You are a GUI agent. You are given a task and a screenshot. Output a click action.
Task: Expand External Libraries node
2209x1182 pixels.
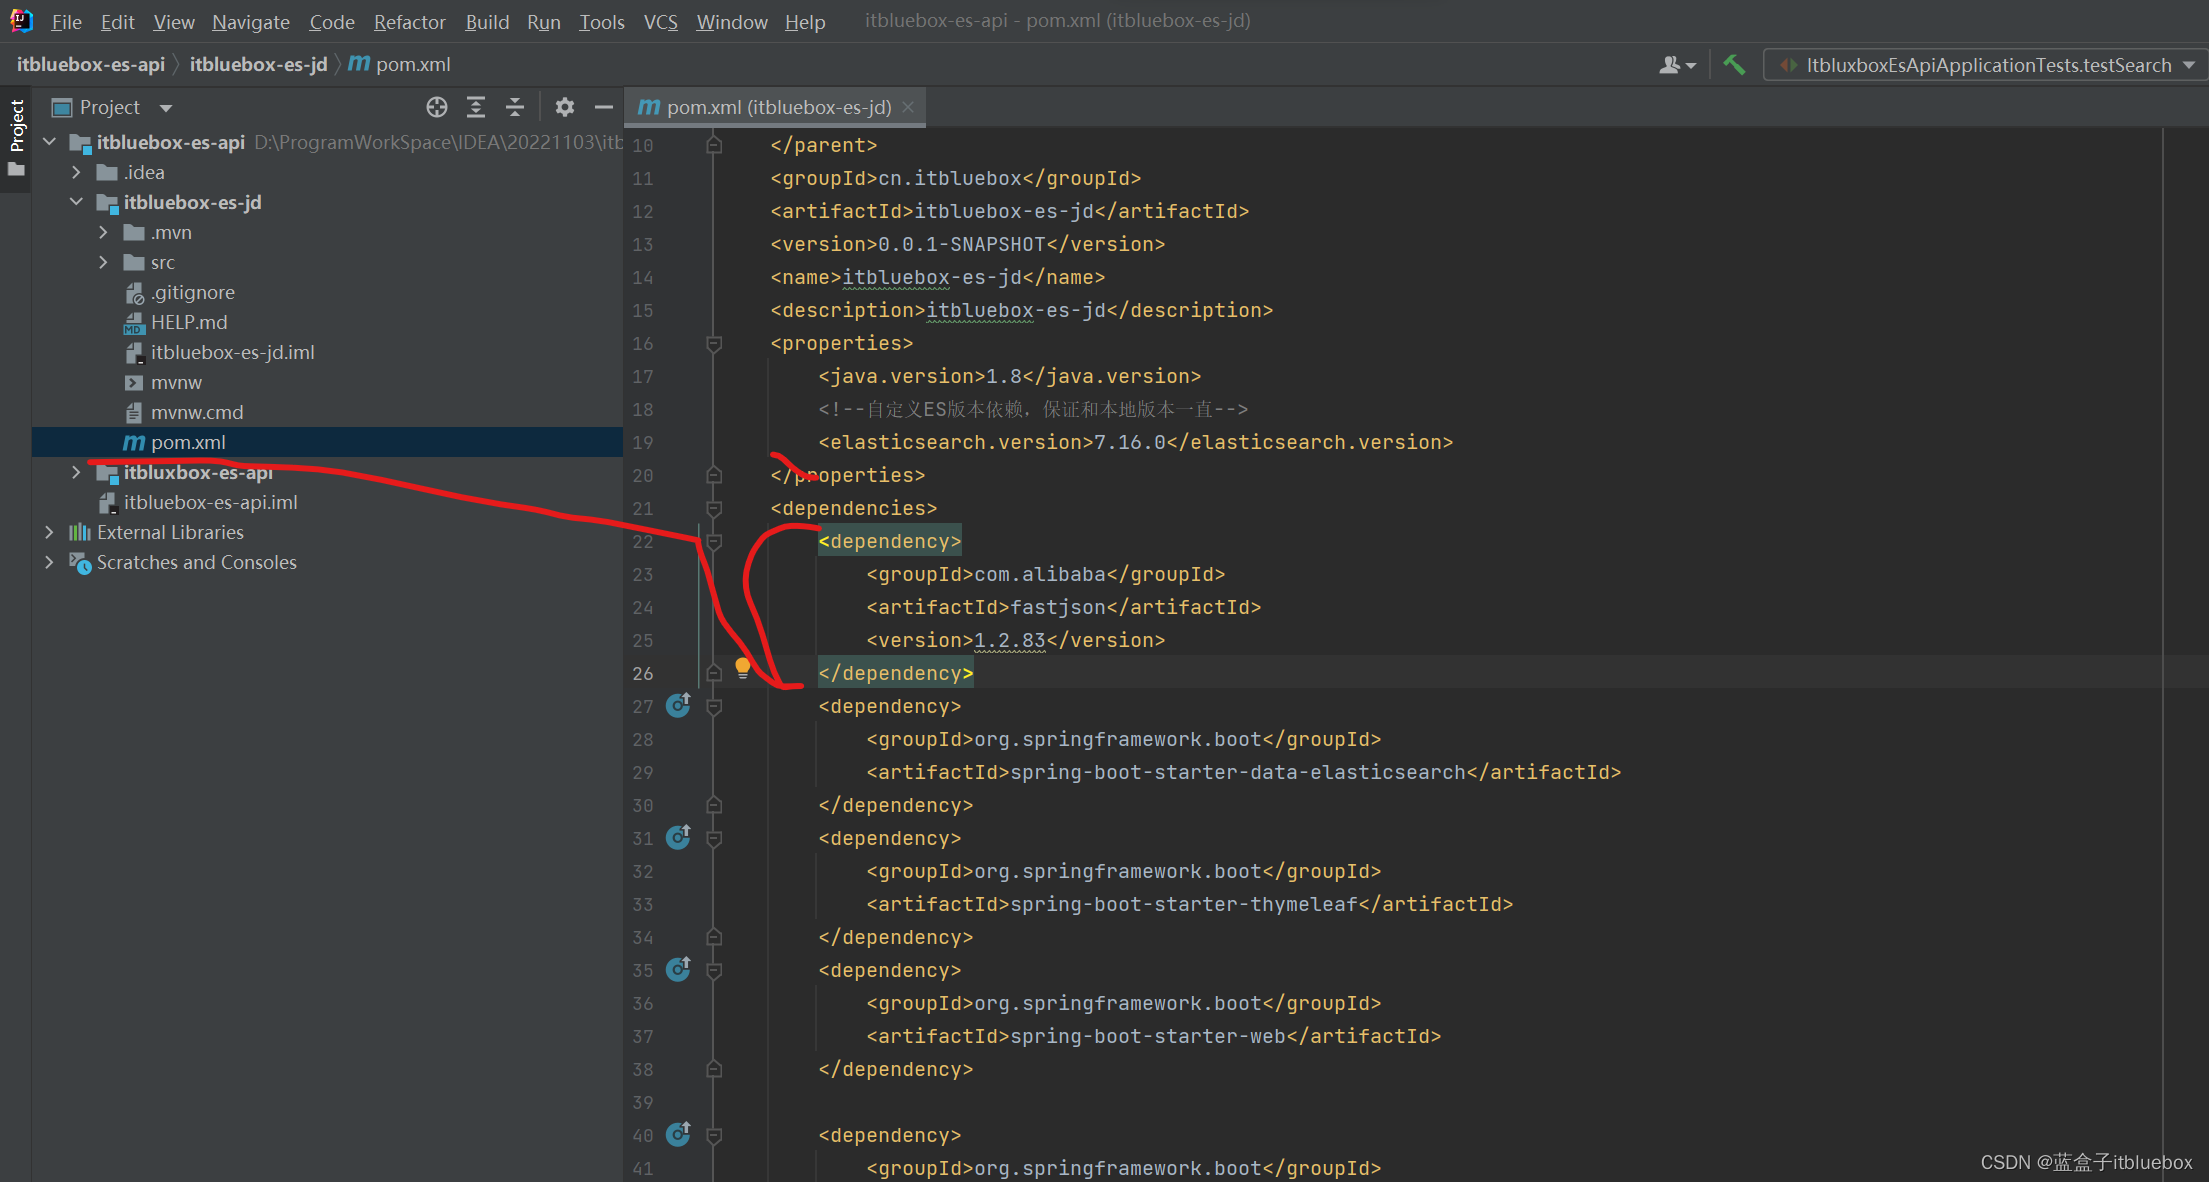(x=49, y=532)
